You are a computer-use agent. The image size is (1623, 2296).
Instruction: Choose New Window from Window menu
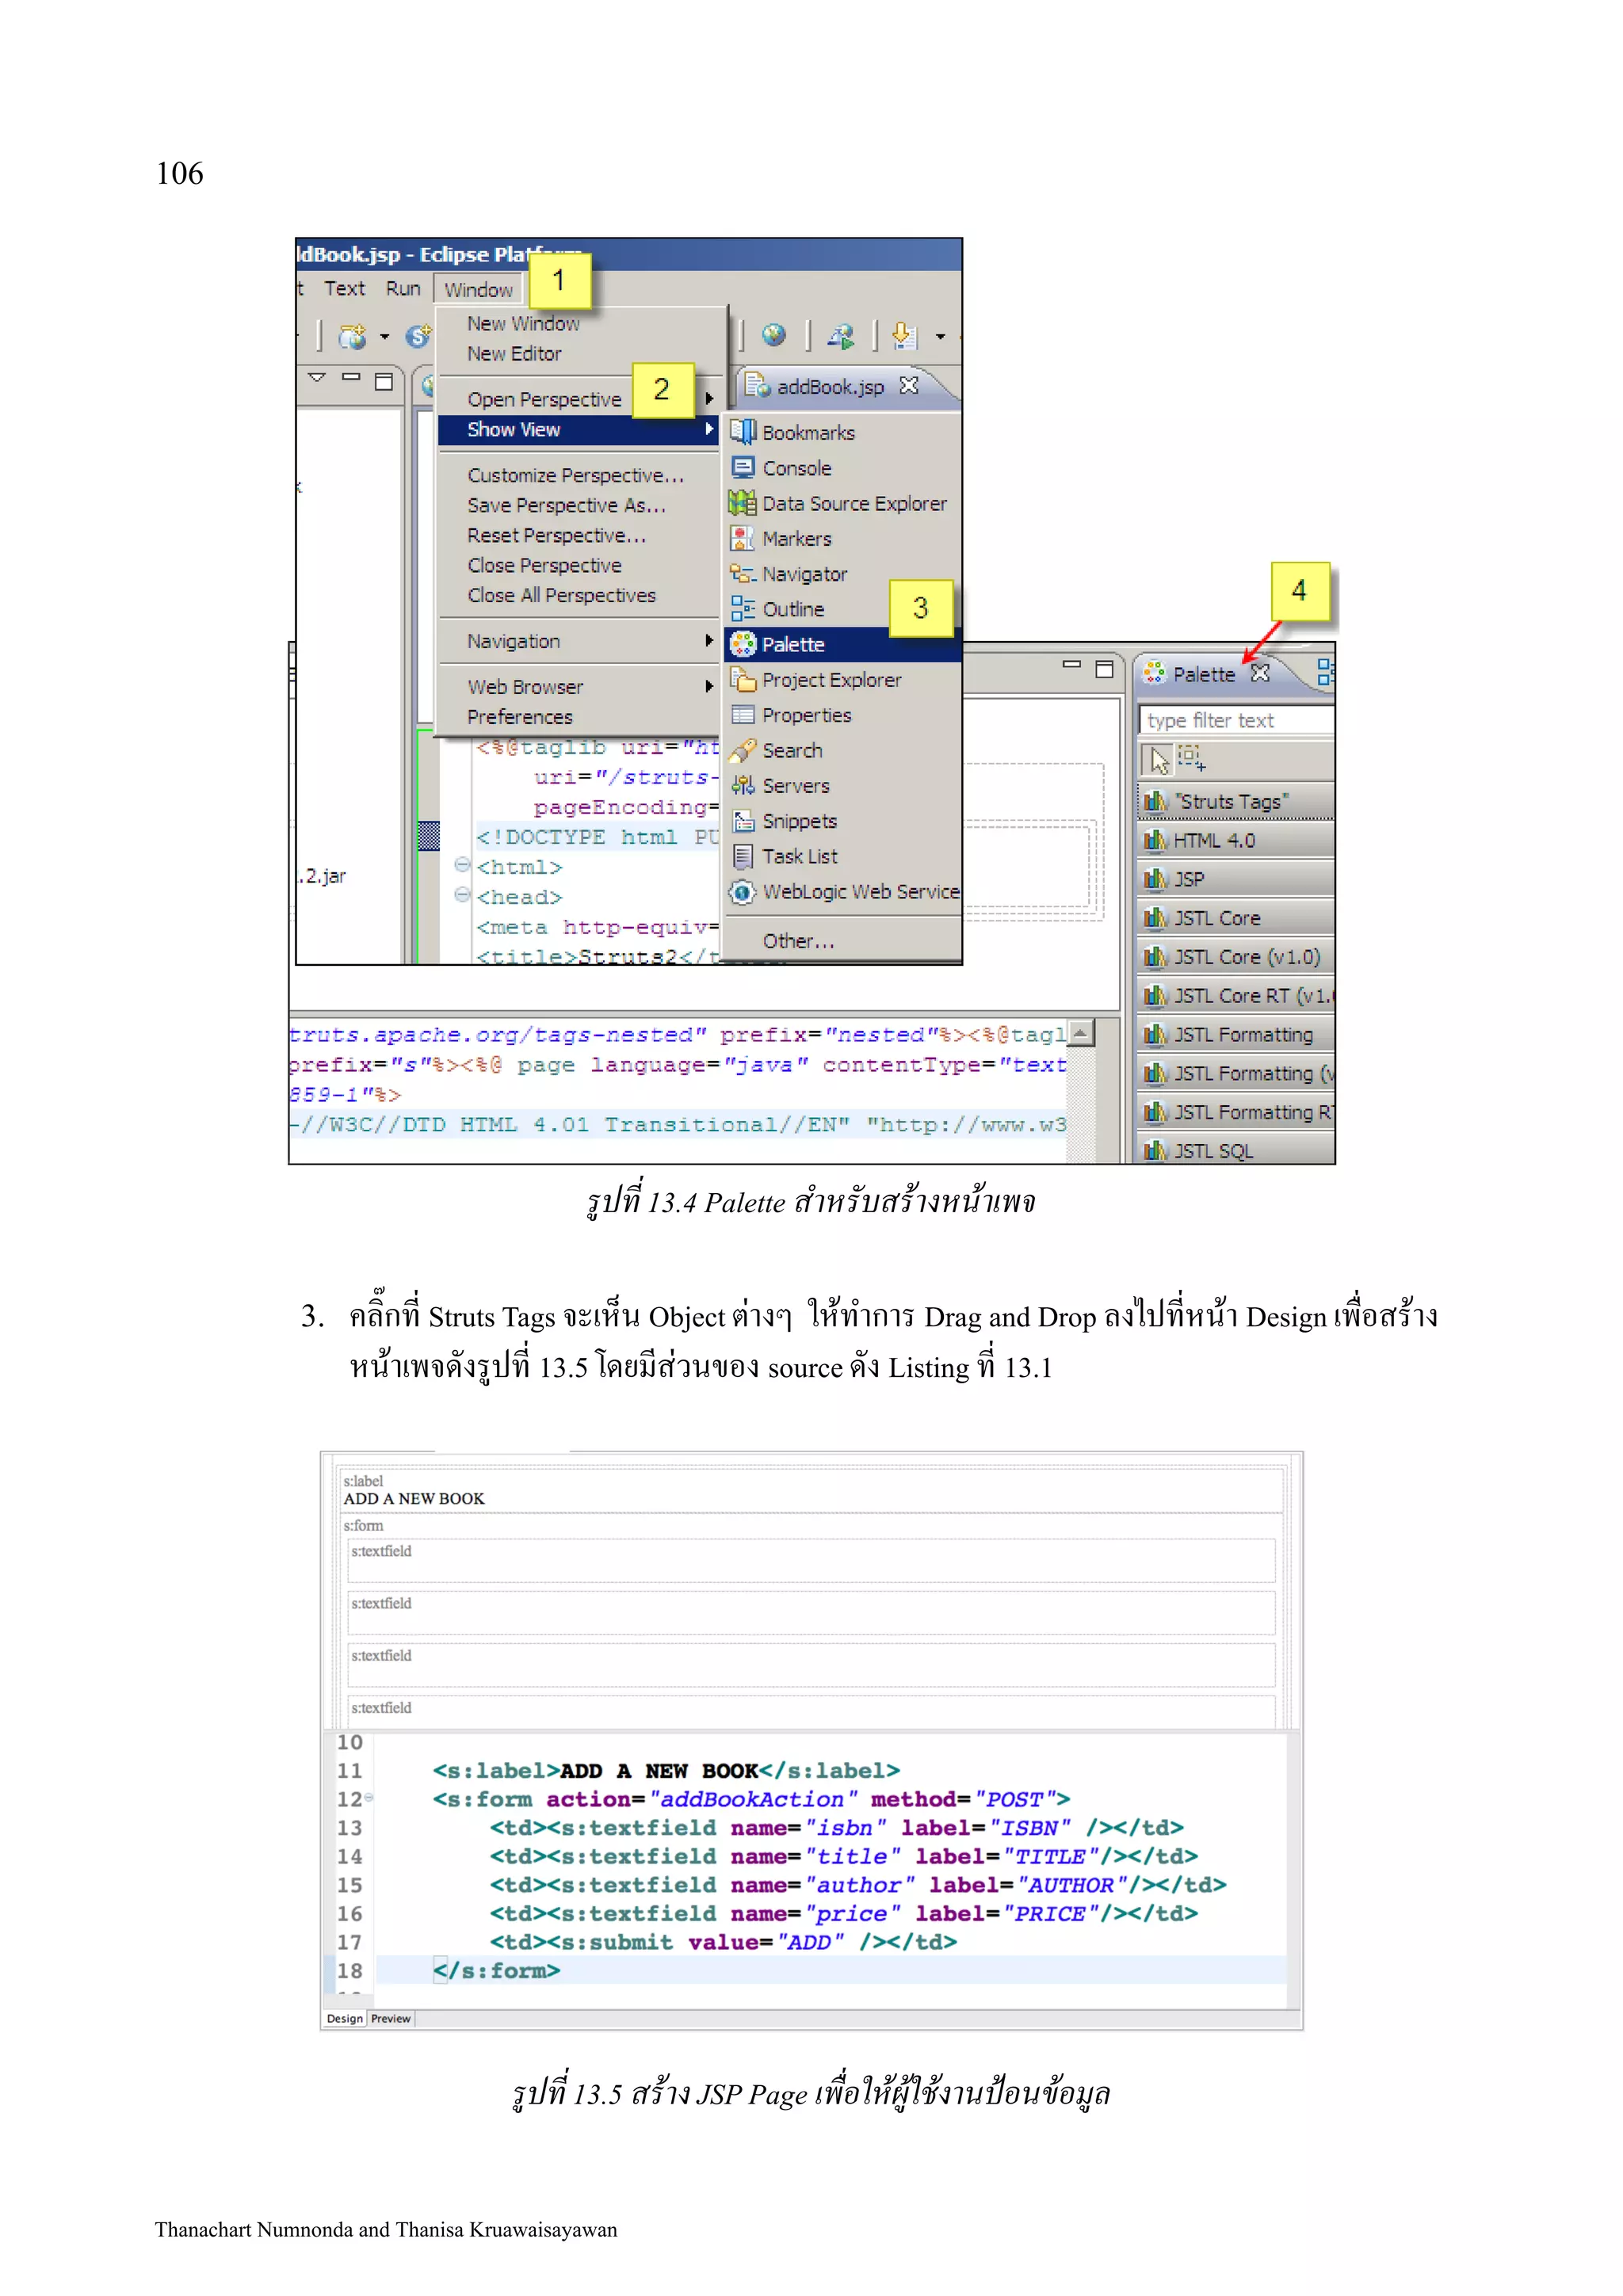(523, 324)
